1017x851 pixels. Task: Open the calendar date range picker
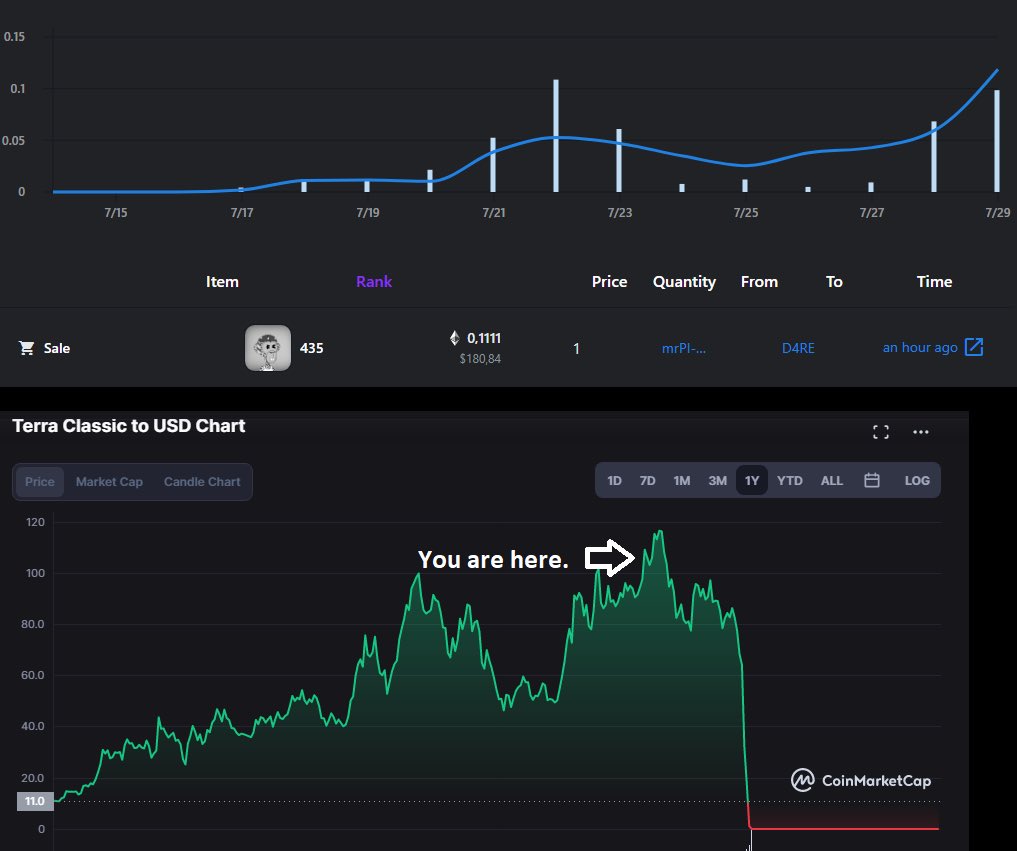coord(871,480)
